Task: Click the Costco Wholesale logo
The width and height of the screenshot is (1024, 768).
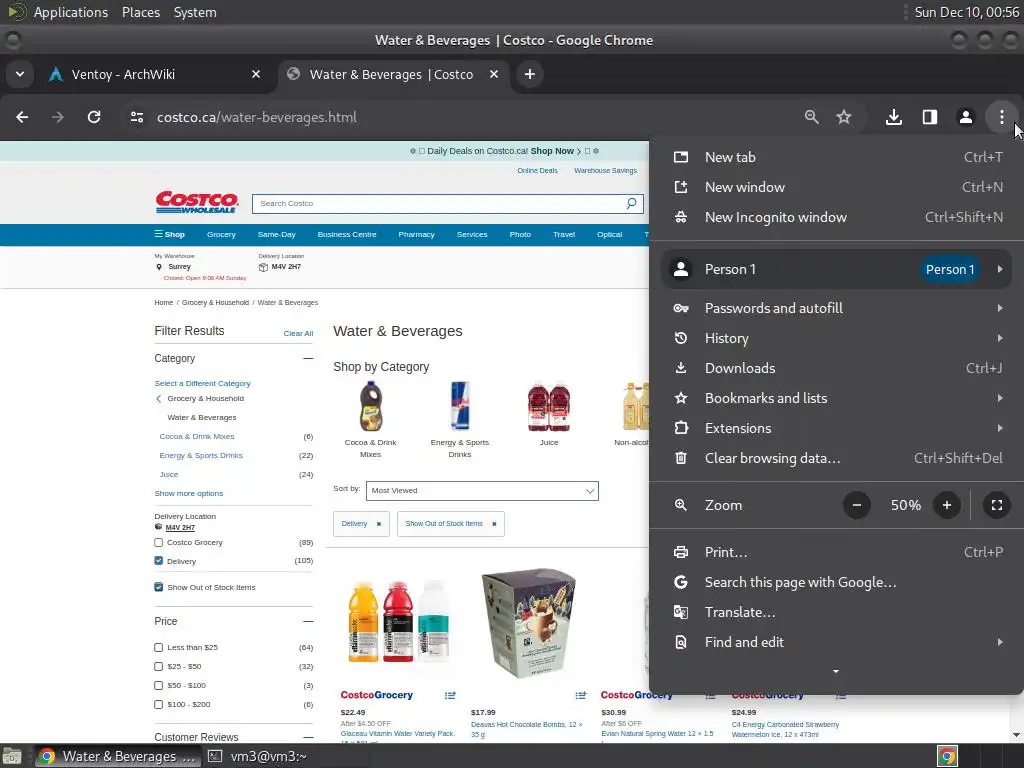Action: pos(197,202)
